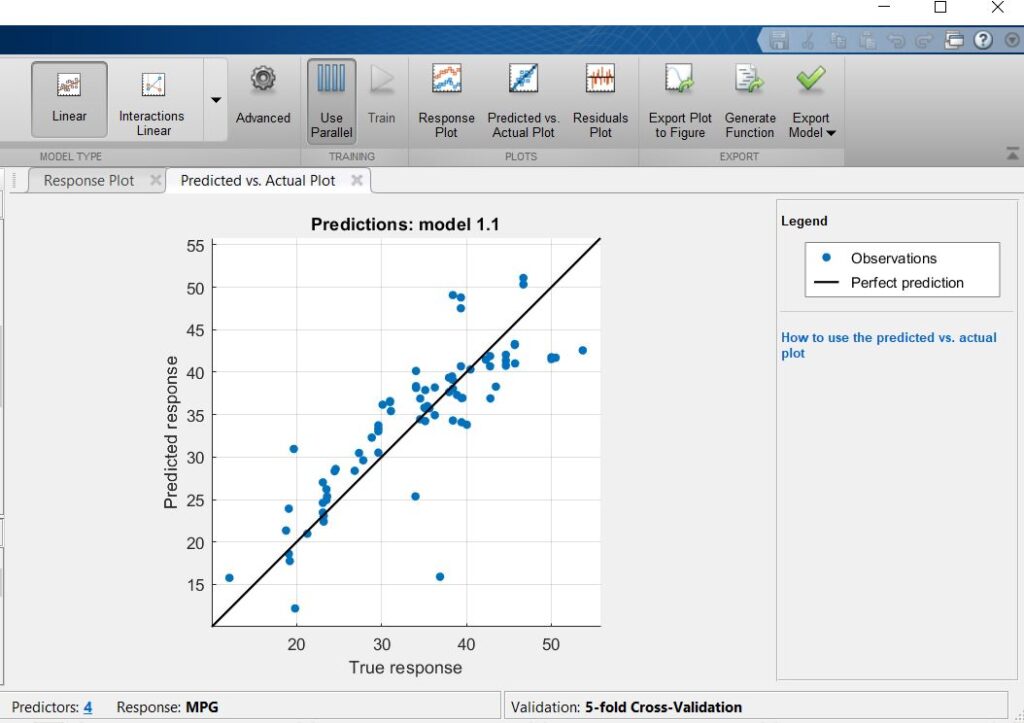The width and height of the screenshot is (1024, 723).
Task: Select the Predicted vs. Actual Plot tab
Action: tap(259, 180)
